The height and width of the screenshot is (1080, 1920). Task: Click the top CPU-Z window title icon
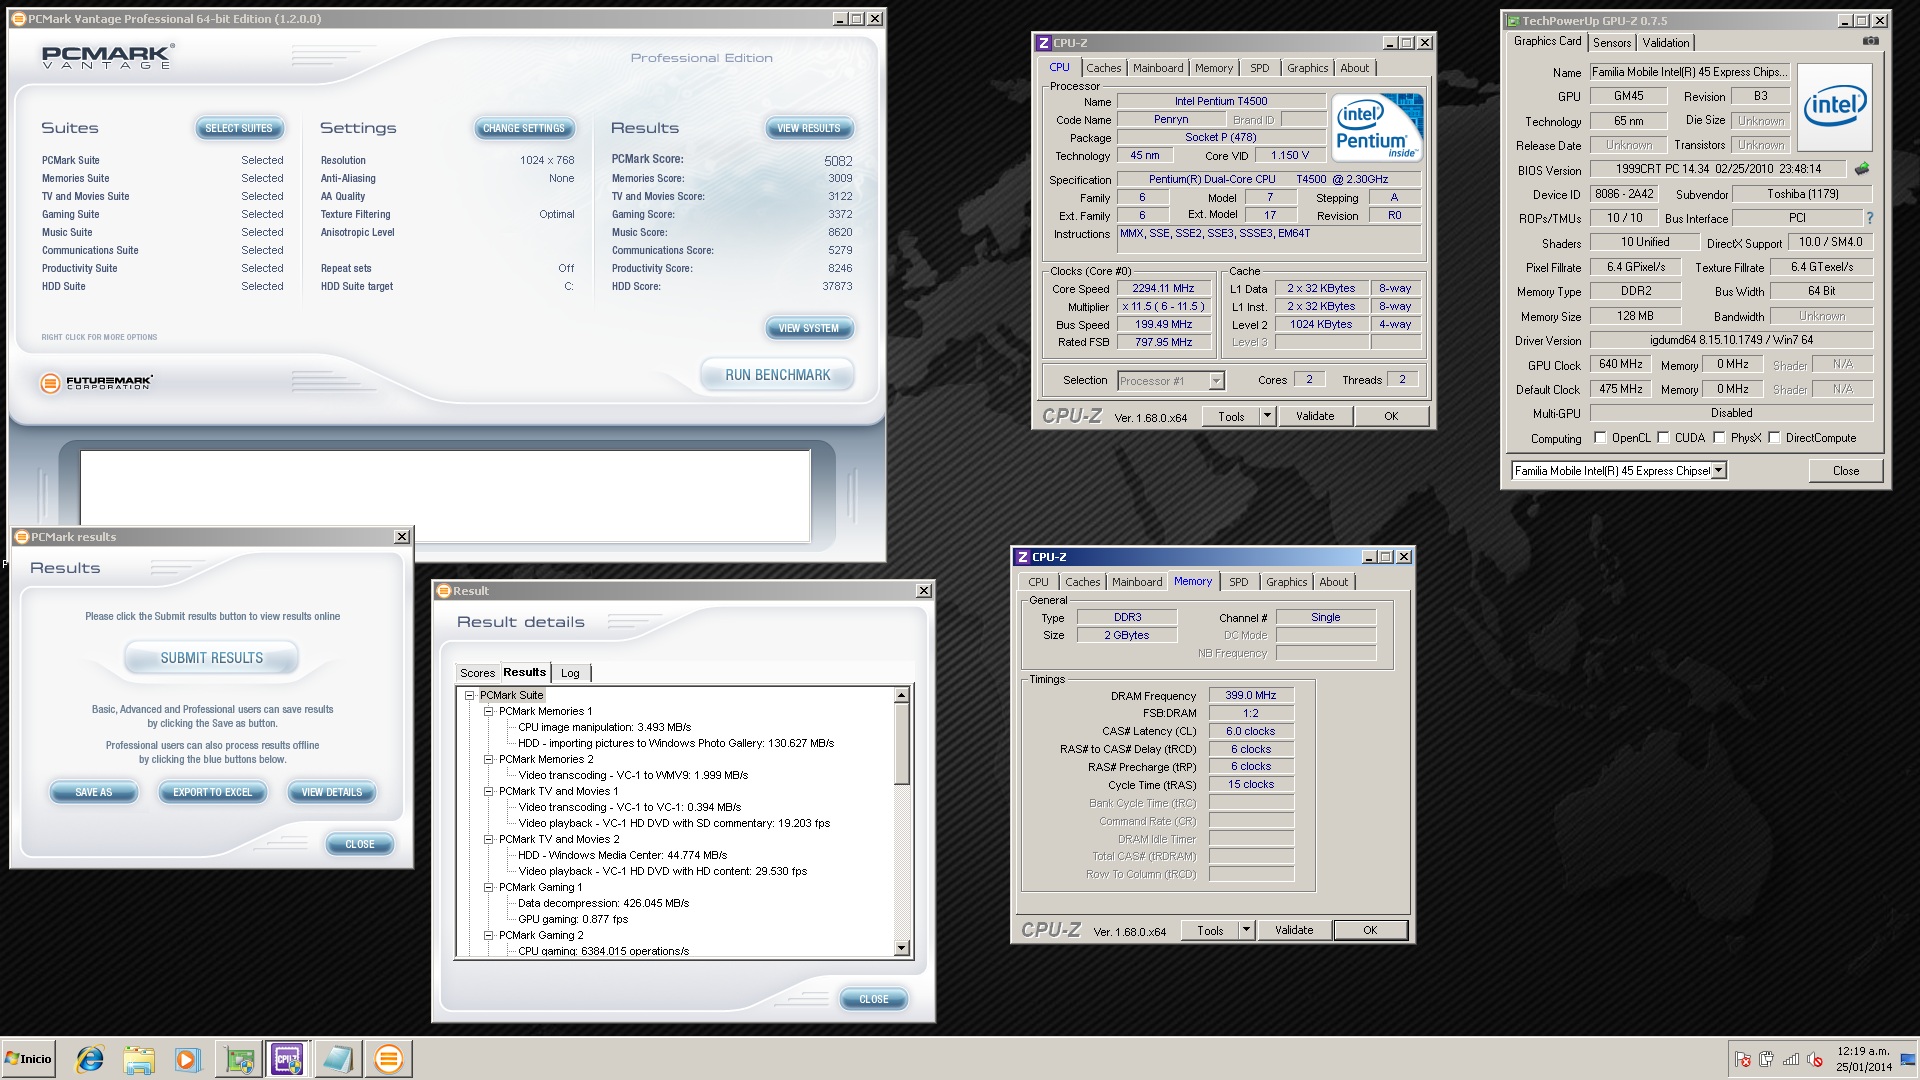click(x=1044, y=43)
